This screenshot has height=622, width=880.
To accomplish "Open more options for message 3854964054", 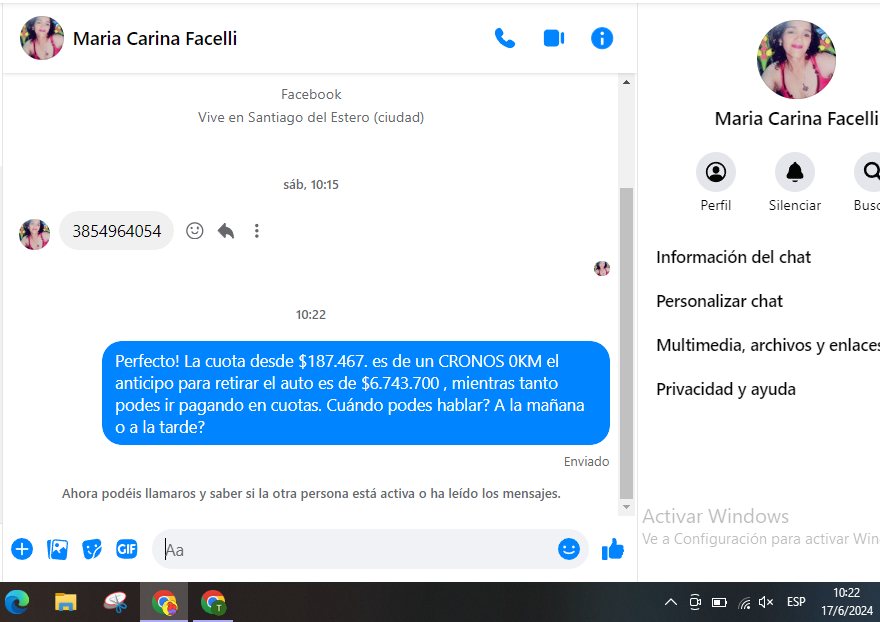I will (256, 231).
